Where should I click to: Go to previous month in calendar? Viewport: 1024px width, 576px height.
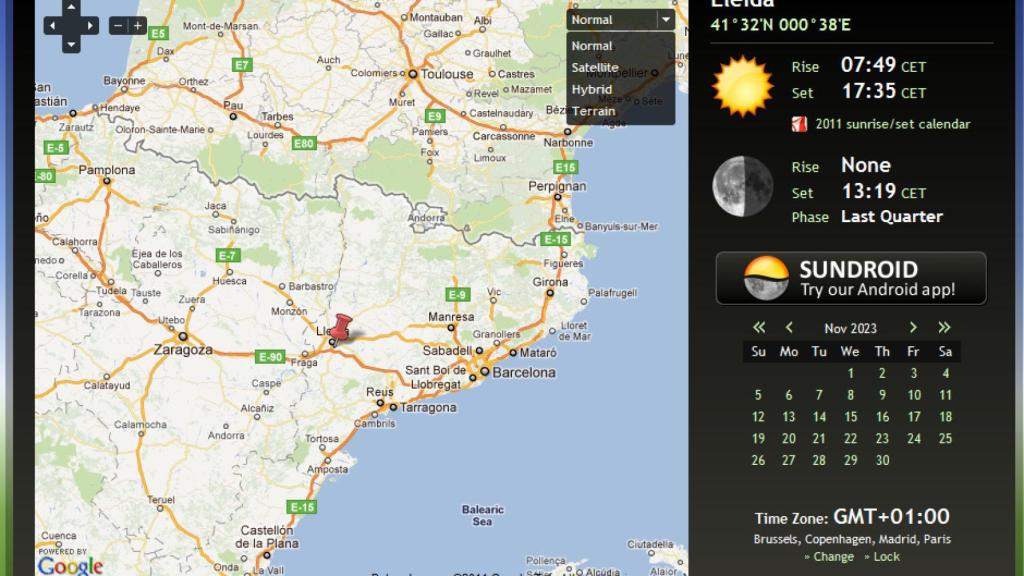point(789,328)
